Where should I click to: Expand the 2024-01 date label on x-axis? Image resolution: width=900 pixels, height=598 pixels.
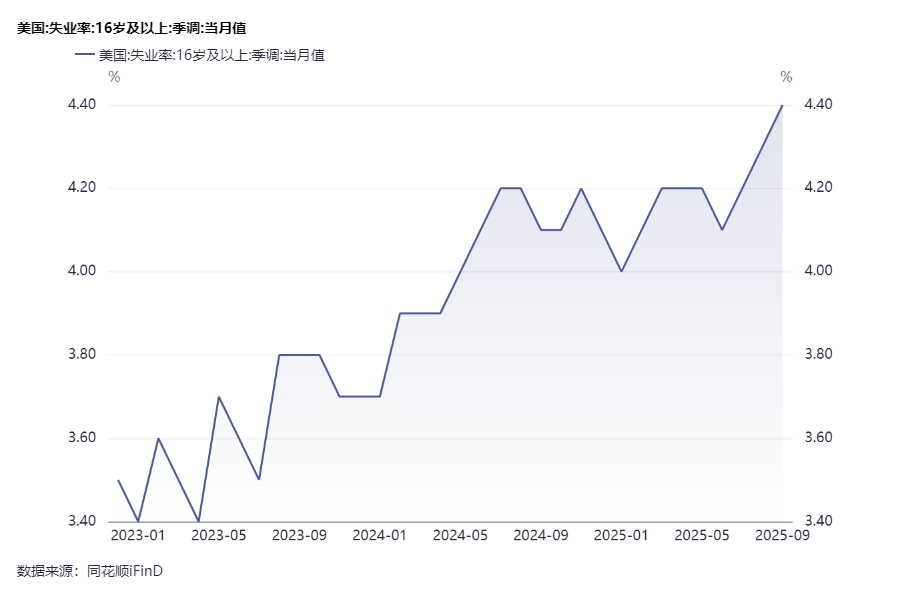(x=377, y=536)
